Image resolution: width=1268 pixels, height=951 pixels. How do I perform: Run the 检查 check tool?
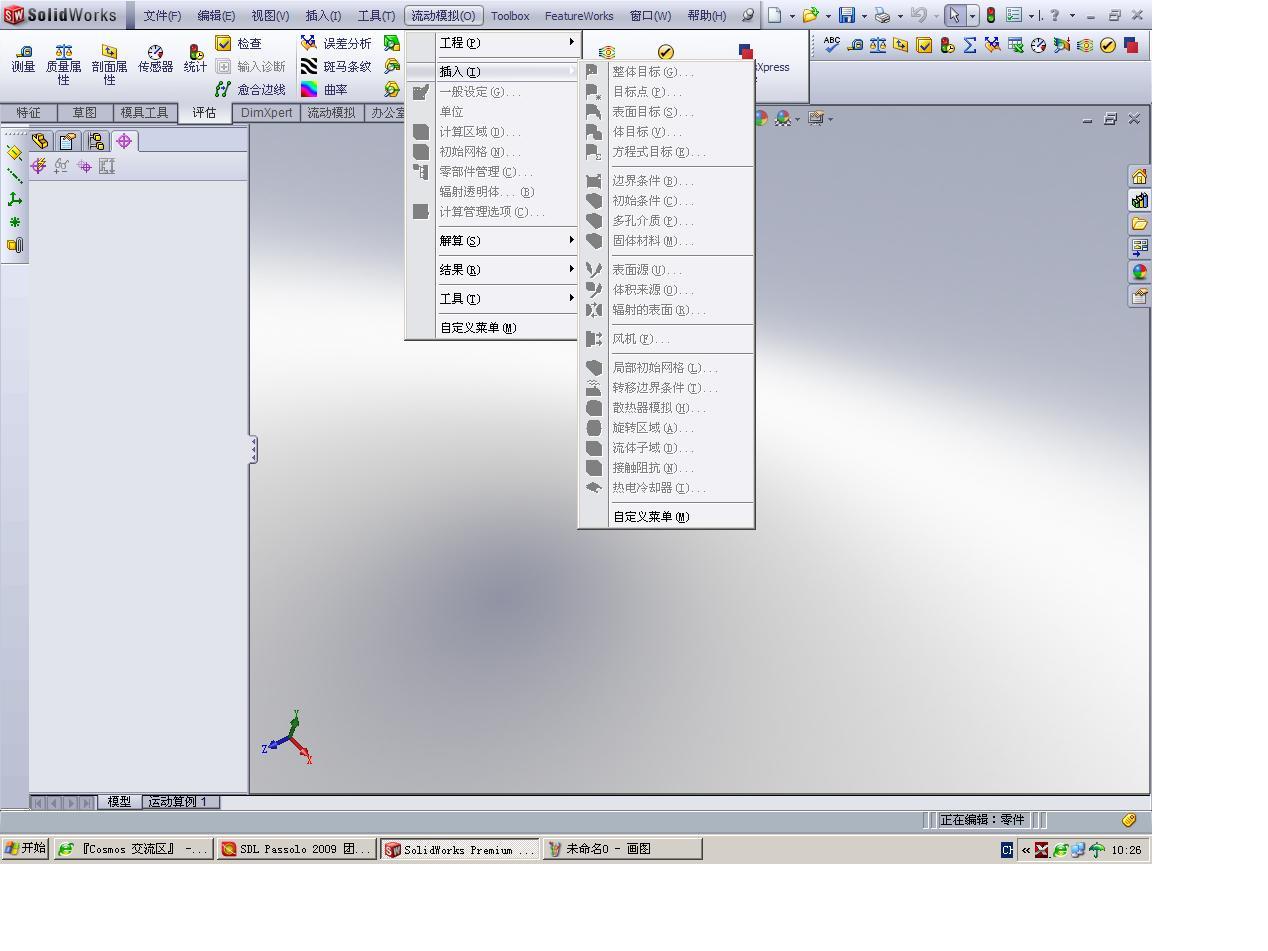[x=238, y=43]
